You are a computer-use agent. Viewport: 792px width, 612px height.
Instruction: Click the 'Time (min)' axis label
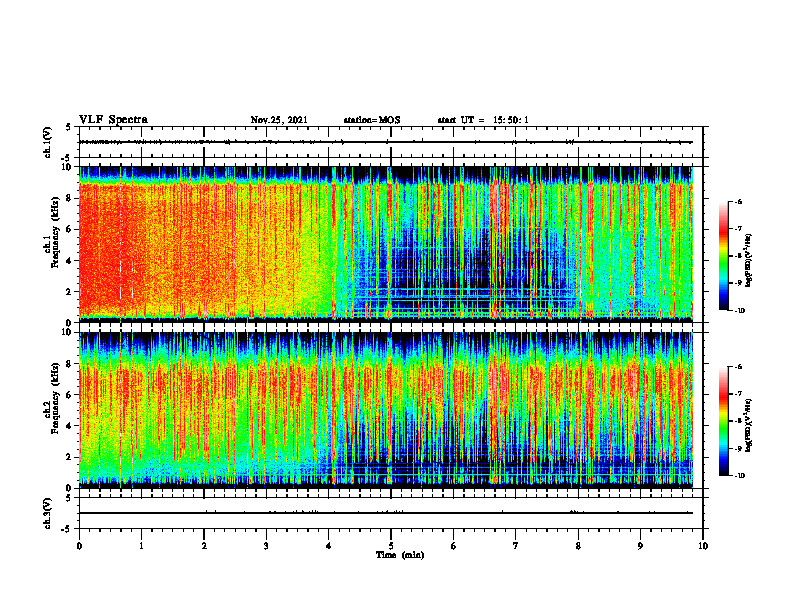(400, 555)
